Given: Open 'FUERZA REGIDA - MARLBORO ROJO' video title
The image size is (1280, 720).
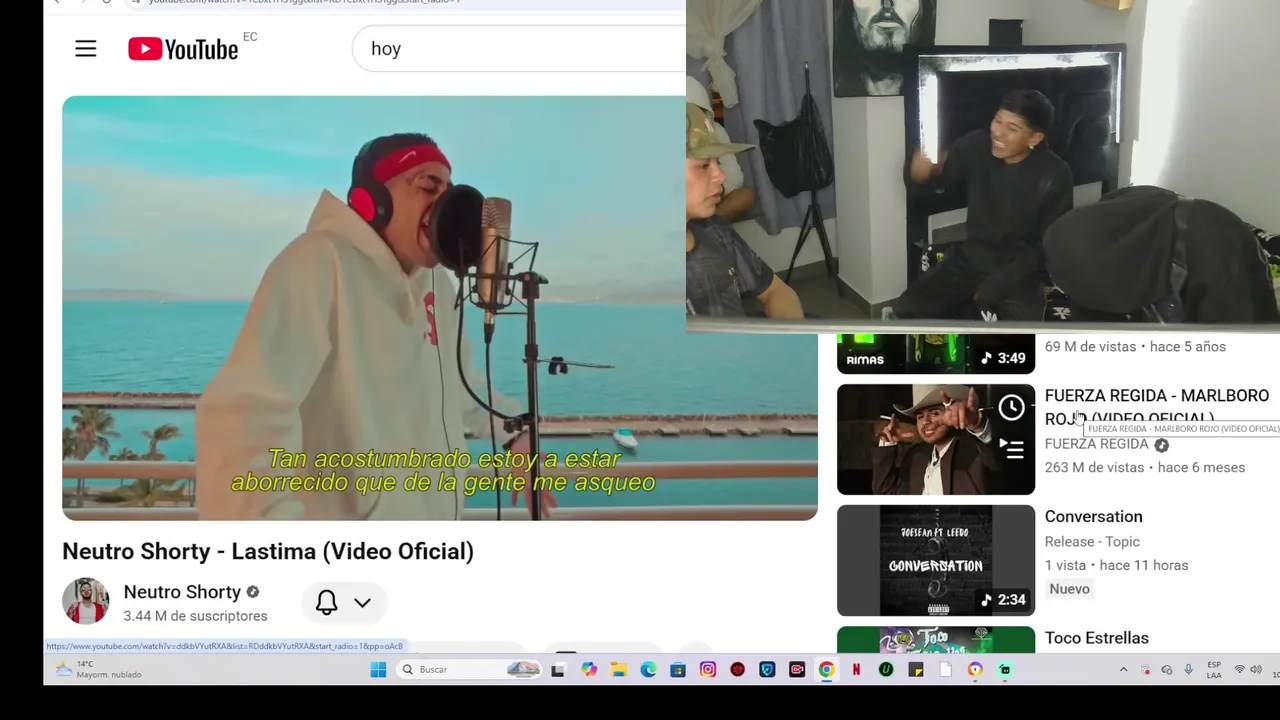Looking at the screenshot, I should coord(1157,407).
